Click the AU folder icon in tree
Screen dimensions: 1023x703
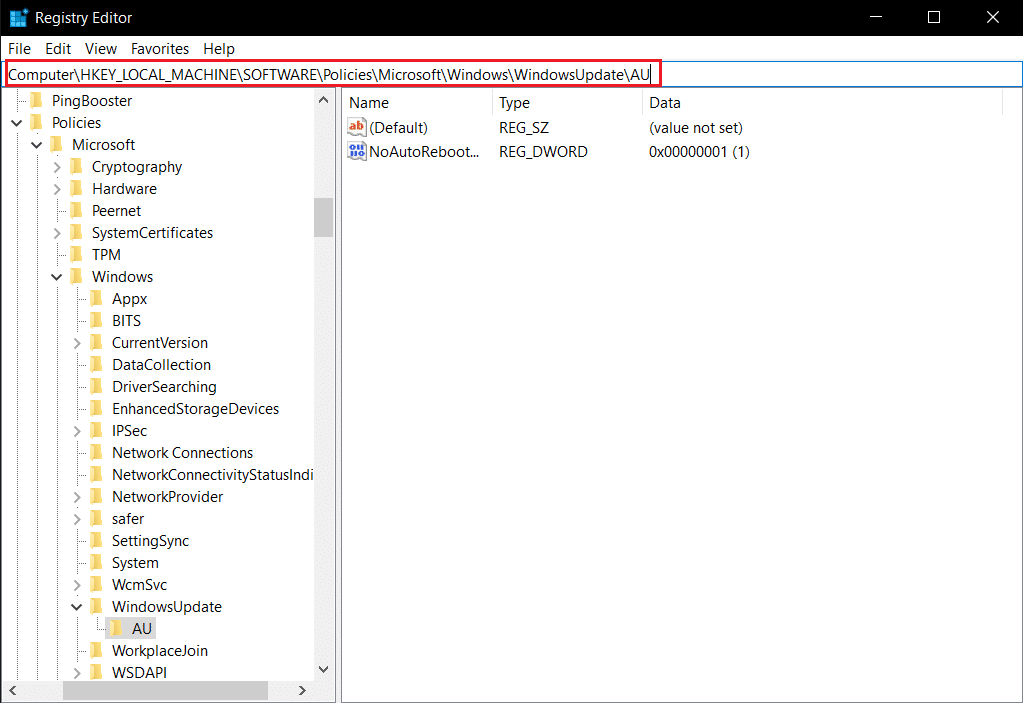coord(116,628)
